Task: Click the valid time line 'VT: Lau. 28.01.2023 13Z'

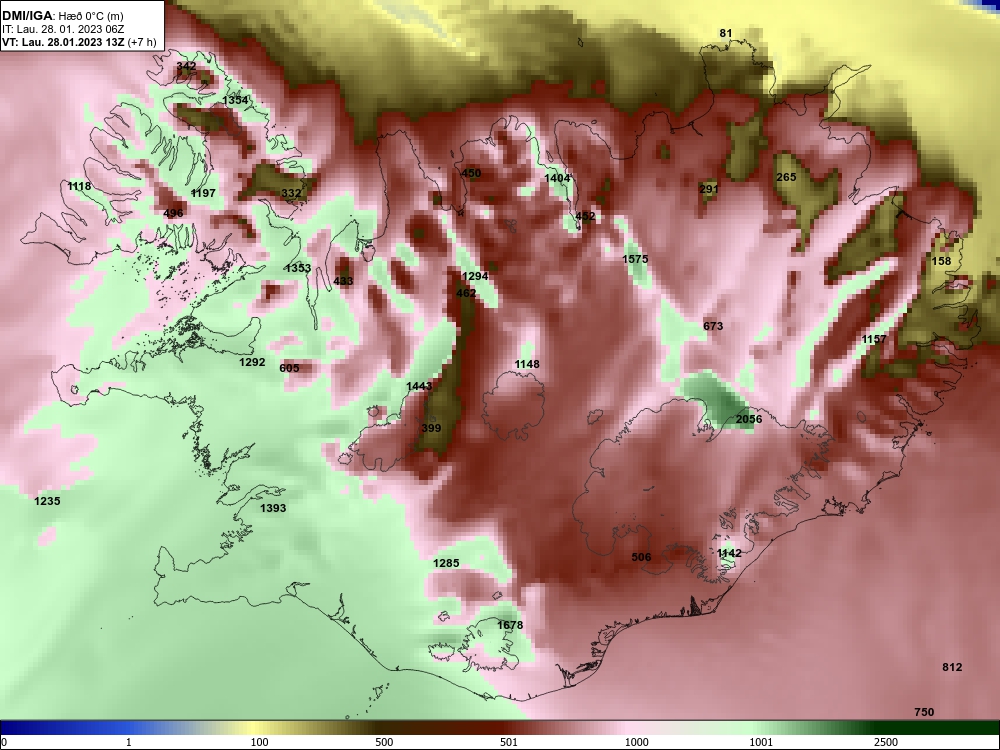Action: (x=64, y=43)
